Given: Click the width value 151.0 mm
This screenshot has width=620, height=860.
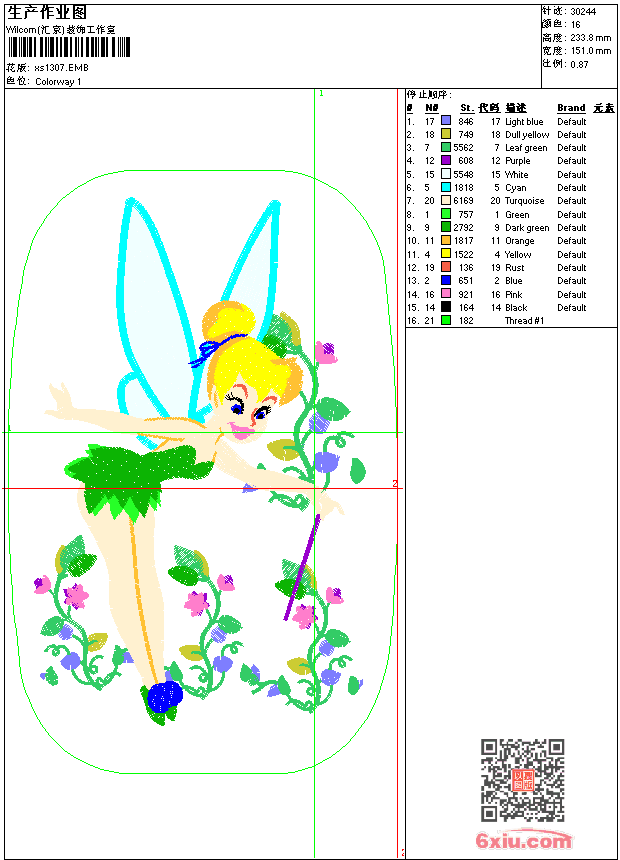Looking at the screenshot, I should pyautogui.click(x=590, y=51).
